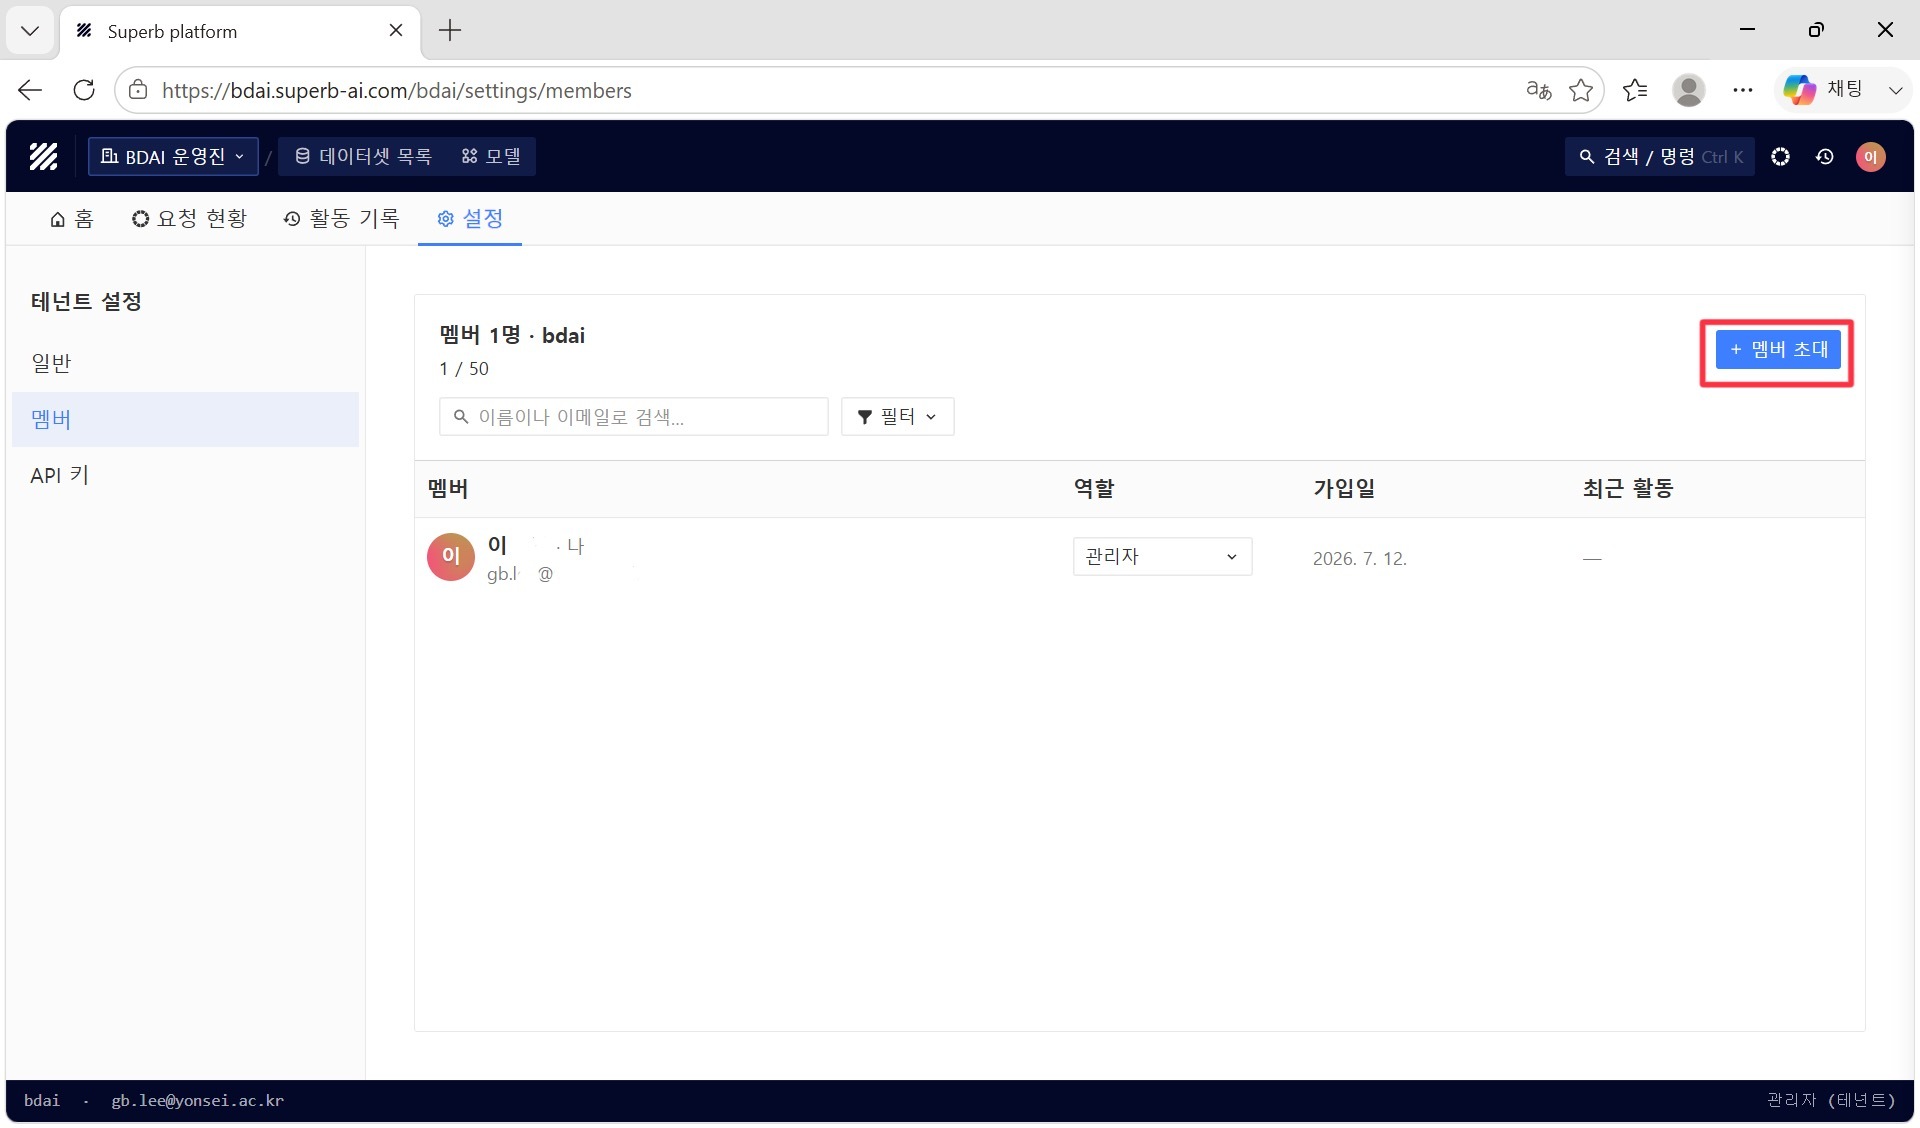Open the browser profile icon
The width and height of the screenshot is (1920, 1128).
coord(1689,90)
